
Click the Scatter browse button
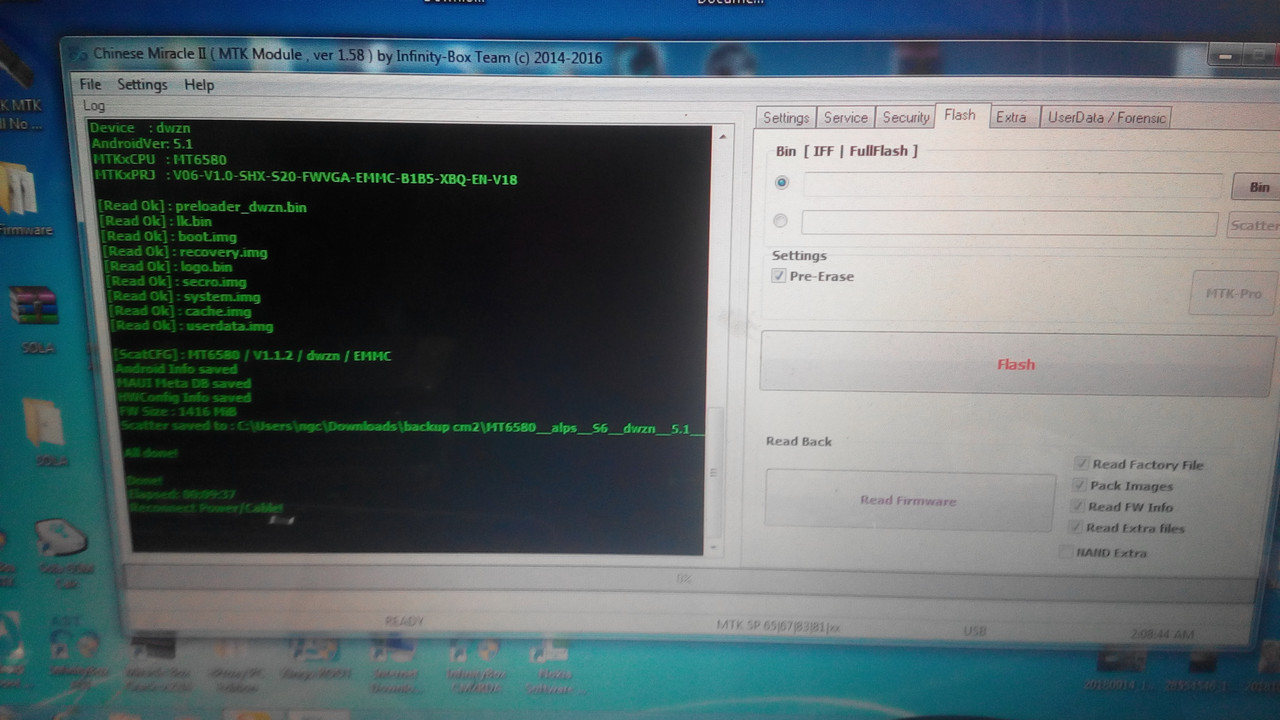(x=1254, y=225)
